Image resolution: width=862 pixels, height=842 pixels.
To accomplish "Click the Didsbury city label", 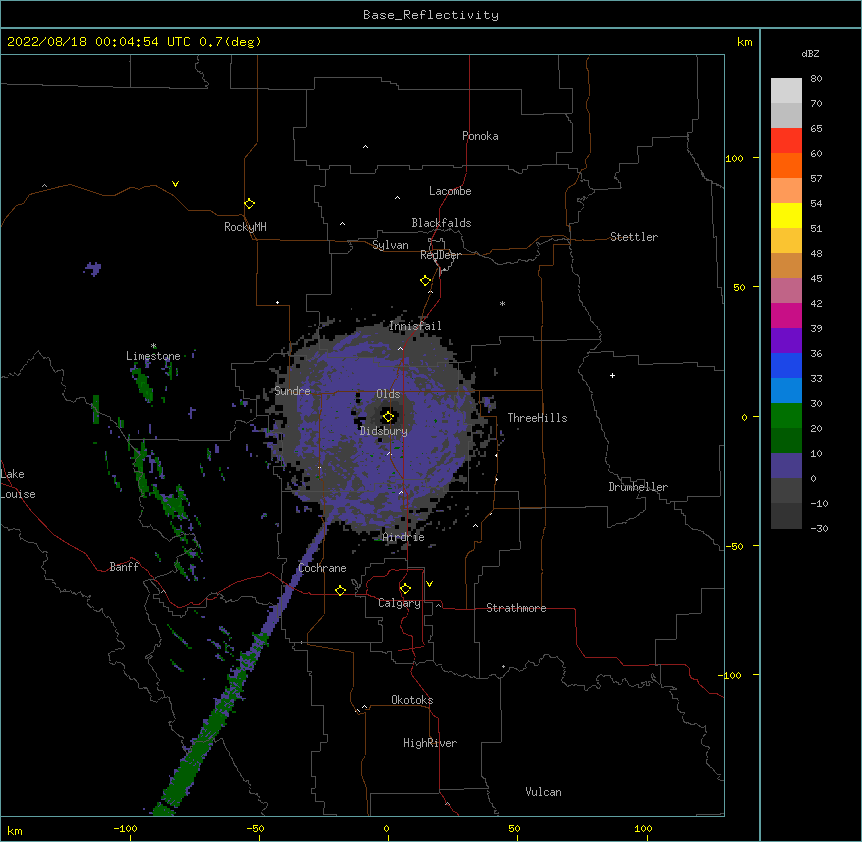I will click(384, 431).
